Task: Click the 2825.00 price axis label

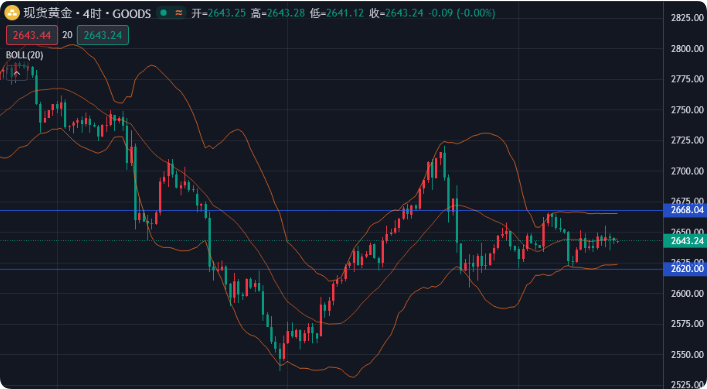Action: pos(687,18)
